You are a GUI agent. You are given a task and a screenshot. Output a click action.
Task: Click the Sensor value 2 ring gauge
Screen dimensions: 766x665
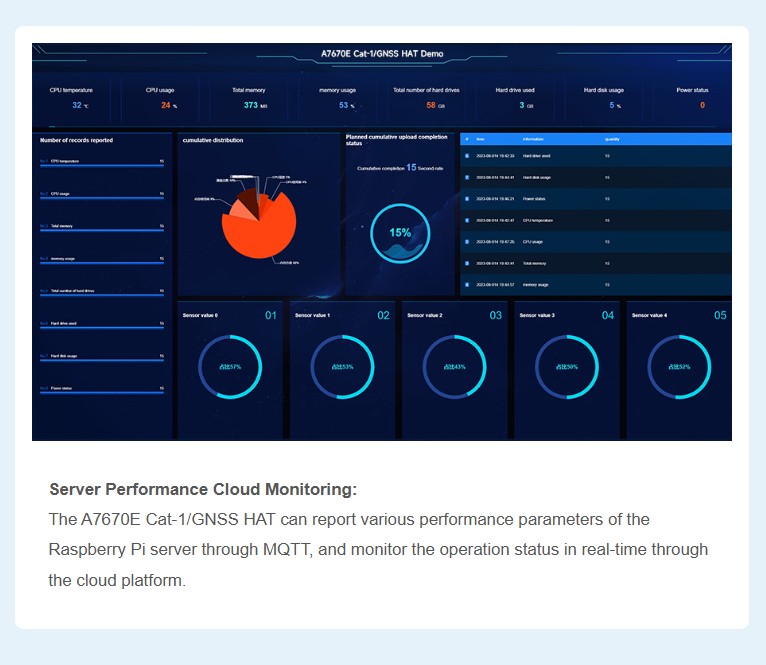coord(455,367)
